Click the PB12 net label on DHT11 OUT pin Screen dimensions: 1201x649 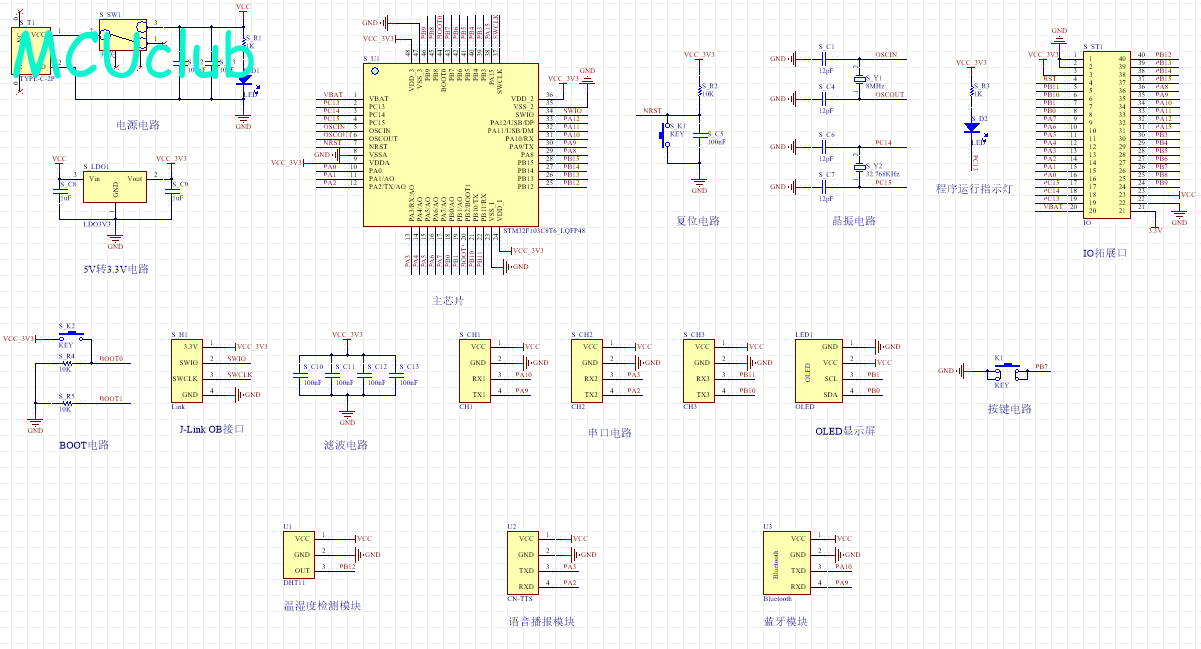347,567
